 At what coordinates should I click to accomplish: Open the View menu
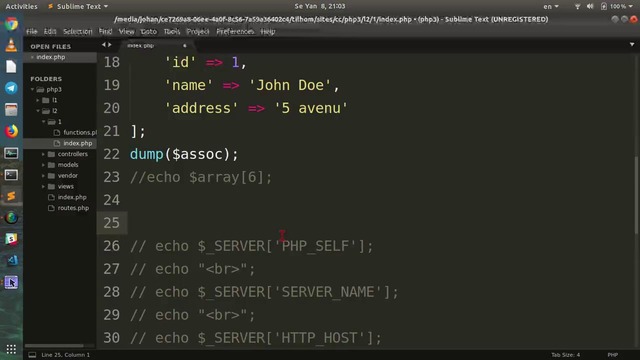click(126, 31)
